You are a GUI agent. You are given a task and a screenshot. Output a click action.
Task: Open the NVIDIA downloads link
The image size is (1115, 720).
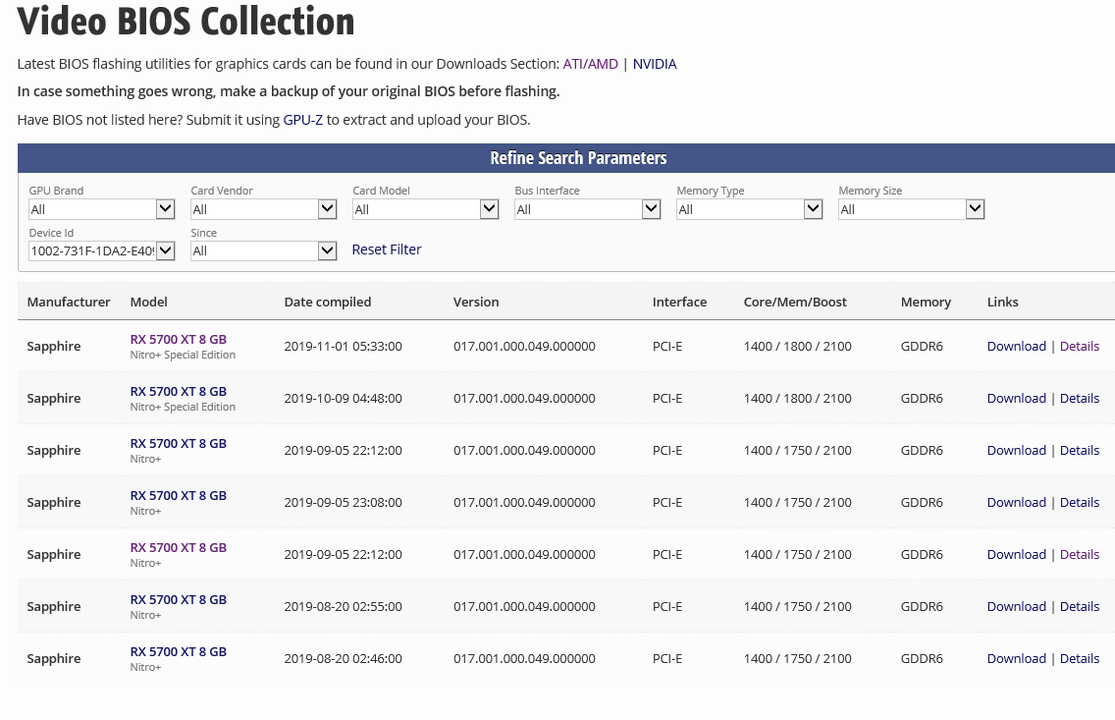pyautogui.click(x=655, y=64)
